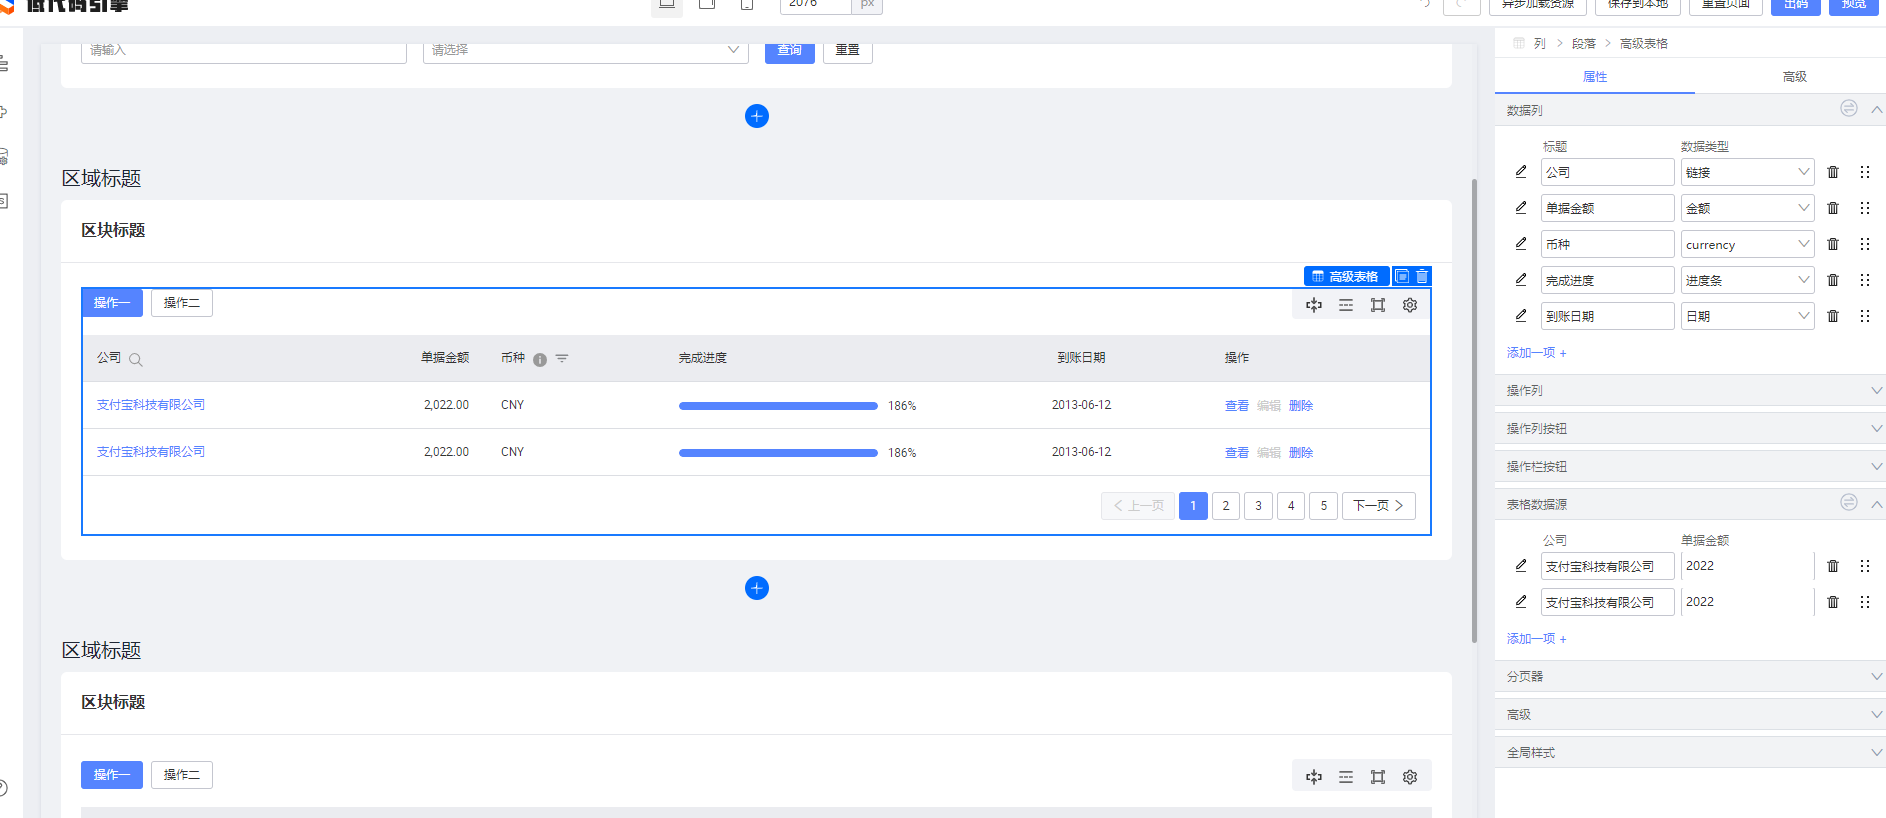
Task: Click 添加一项 under the 表格数据源 list
Action: (x=1537, y=639)
